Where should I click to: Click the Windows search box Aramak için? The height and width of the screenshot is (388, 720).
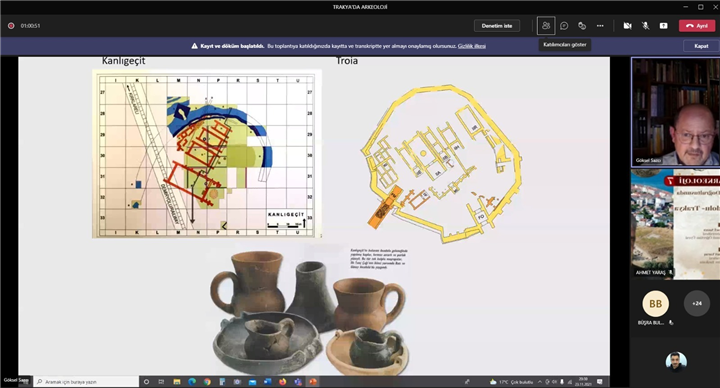click(87, 382)
